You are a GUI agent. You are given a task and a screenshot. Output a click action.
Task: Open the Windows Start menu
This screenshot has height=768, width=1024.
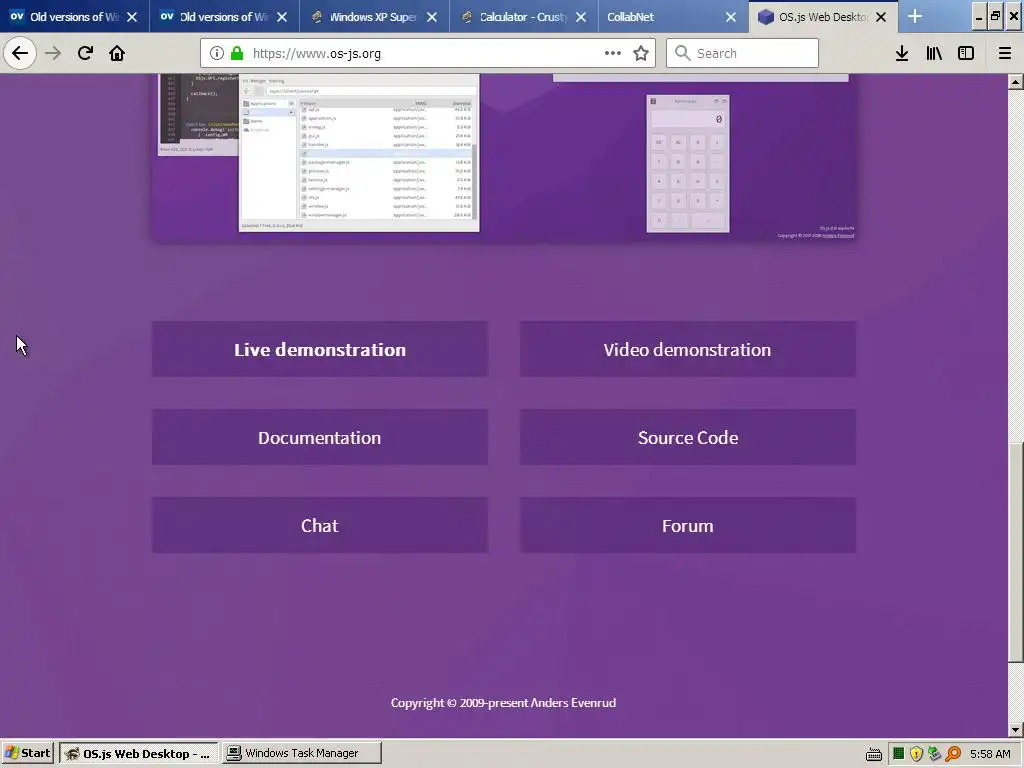(x=28, y=753)
